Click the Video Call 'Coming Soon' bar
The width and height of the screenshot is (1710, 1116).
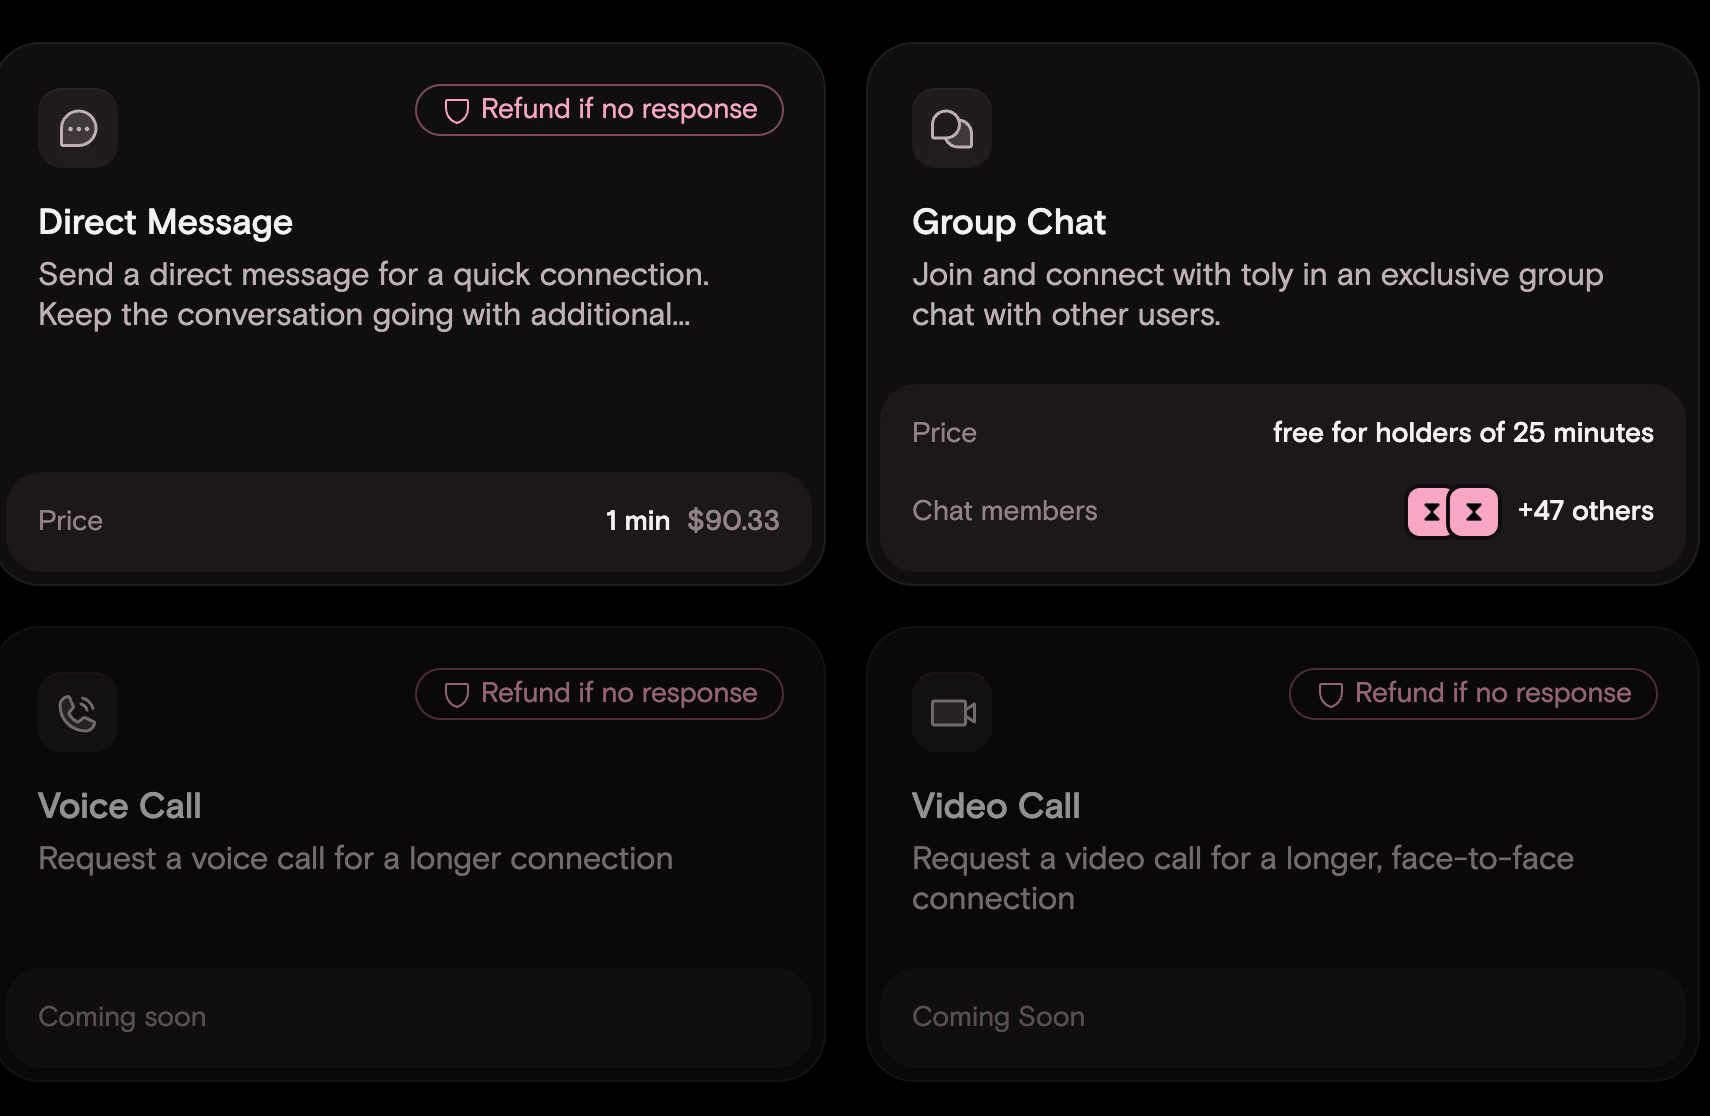(1282, 1016)
